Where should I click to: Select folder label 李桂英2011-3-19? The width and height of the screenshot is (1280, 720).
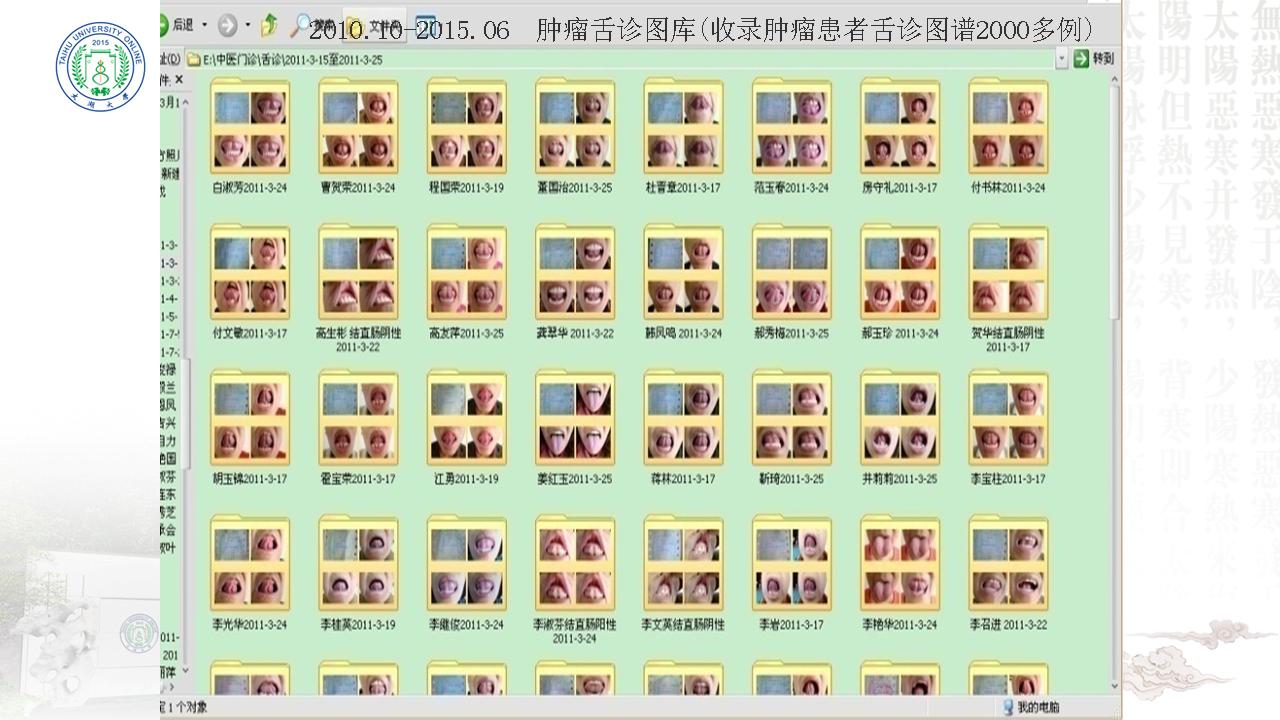[358, 625]
